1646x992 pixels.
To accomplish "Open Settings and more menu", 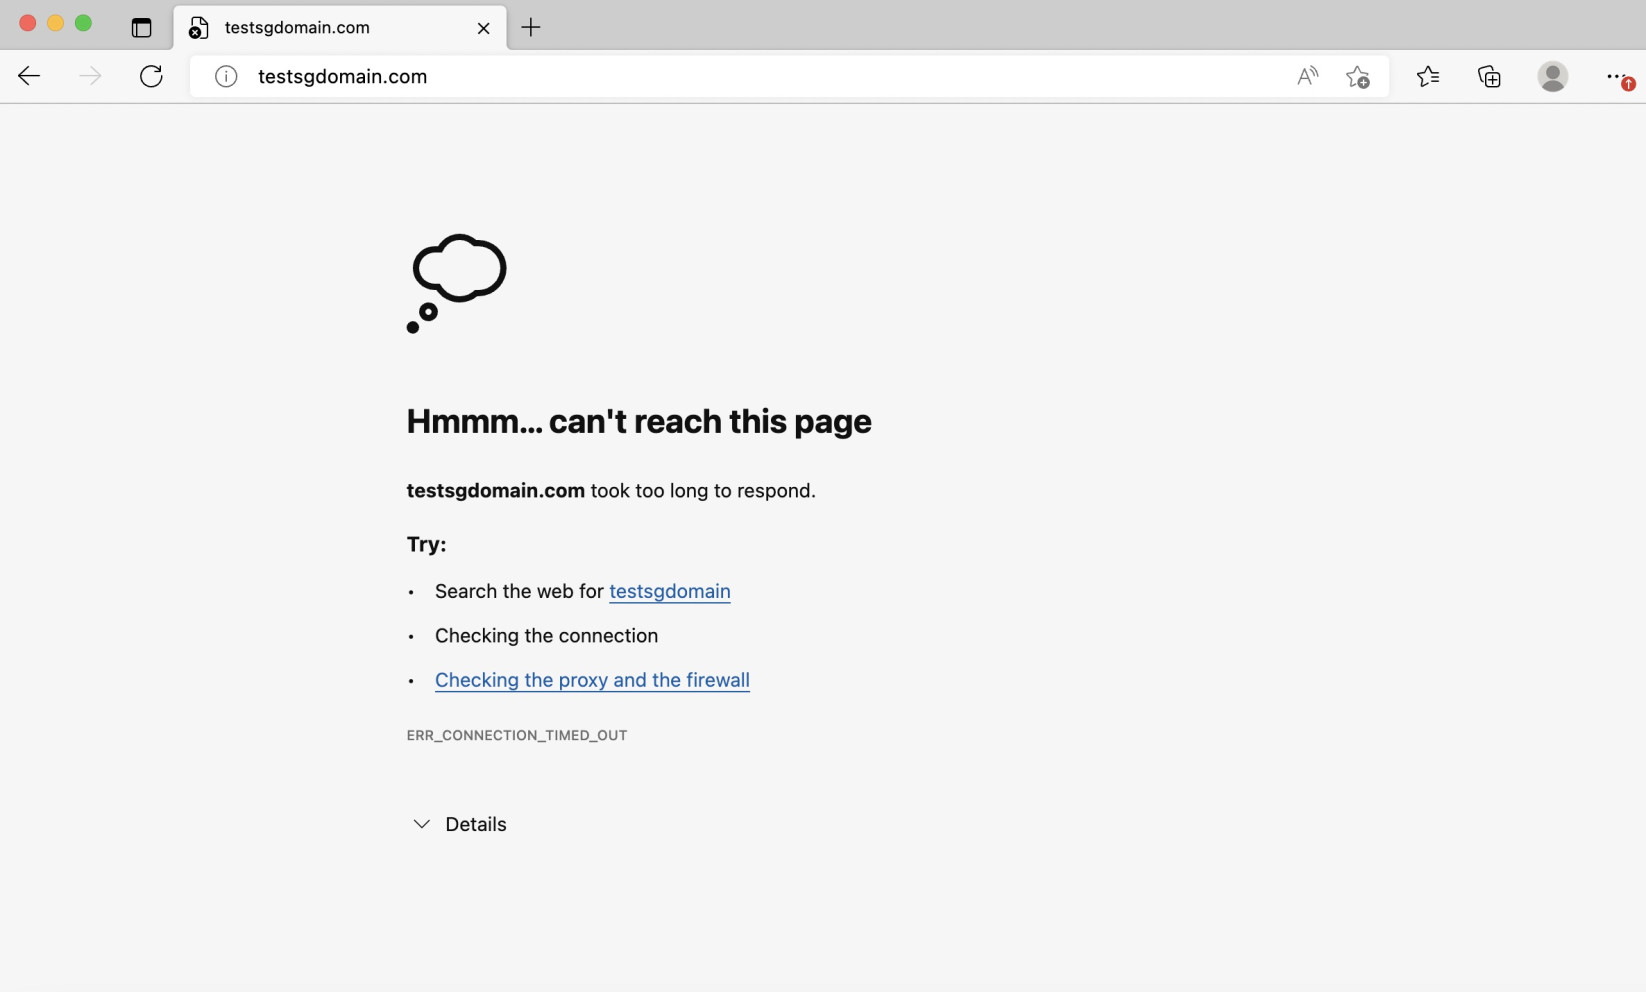I will [1618, 76].
